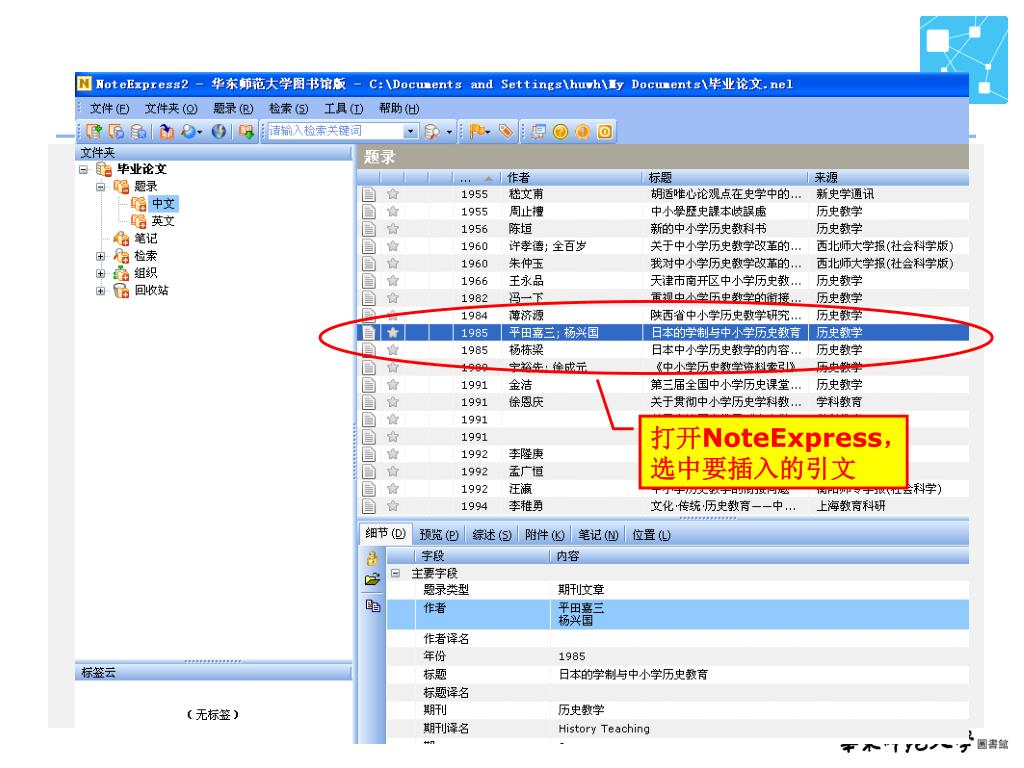Toggle the star on 杨栋梁 1985 row
This screenshot has width=1024, height=768.
click(x=392, y=350)
